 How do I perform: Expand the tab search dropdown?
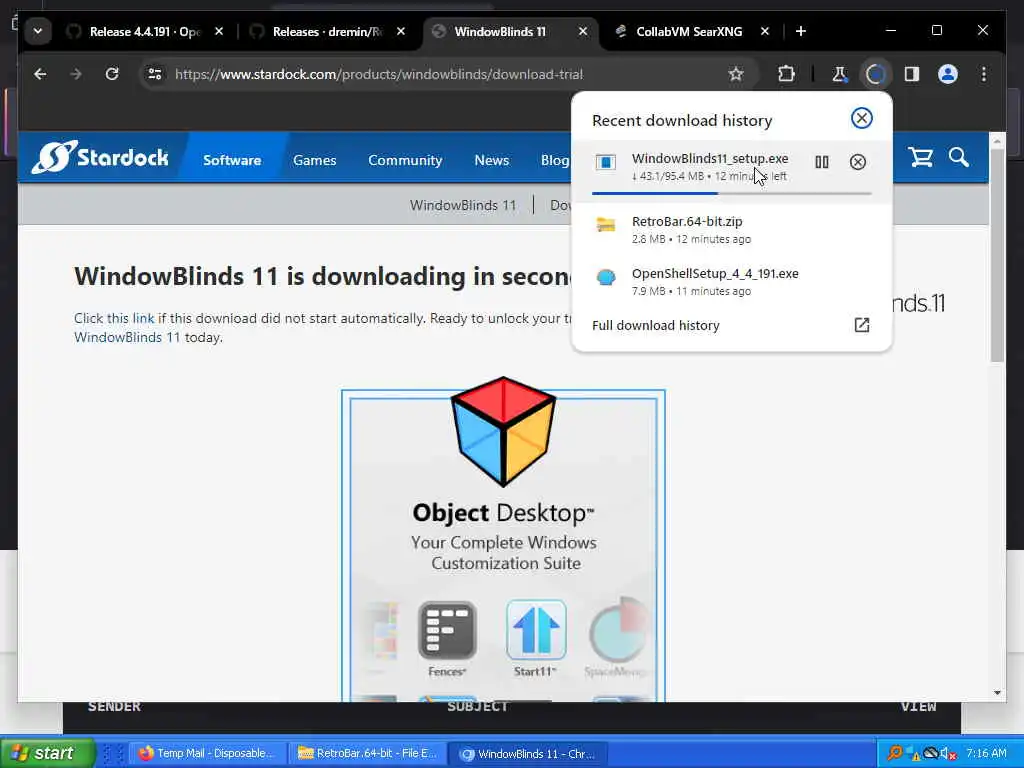pyautogui.click(x=38, y=31)
